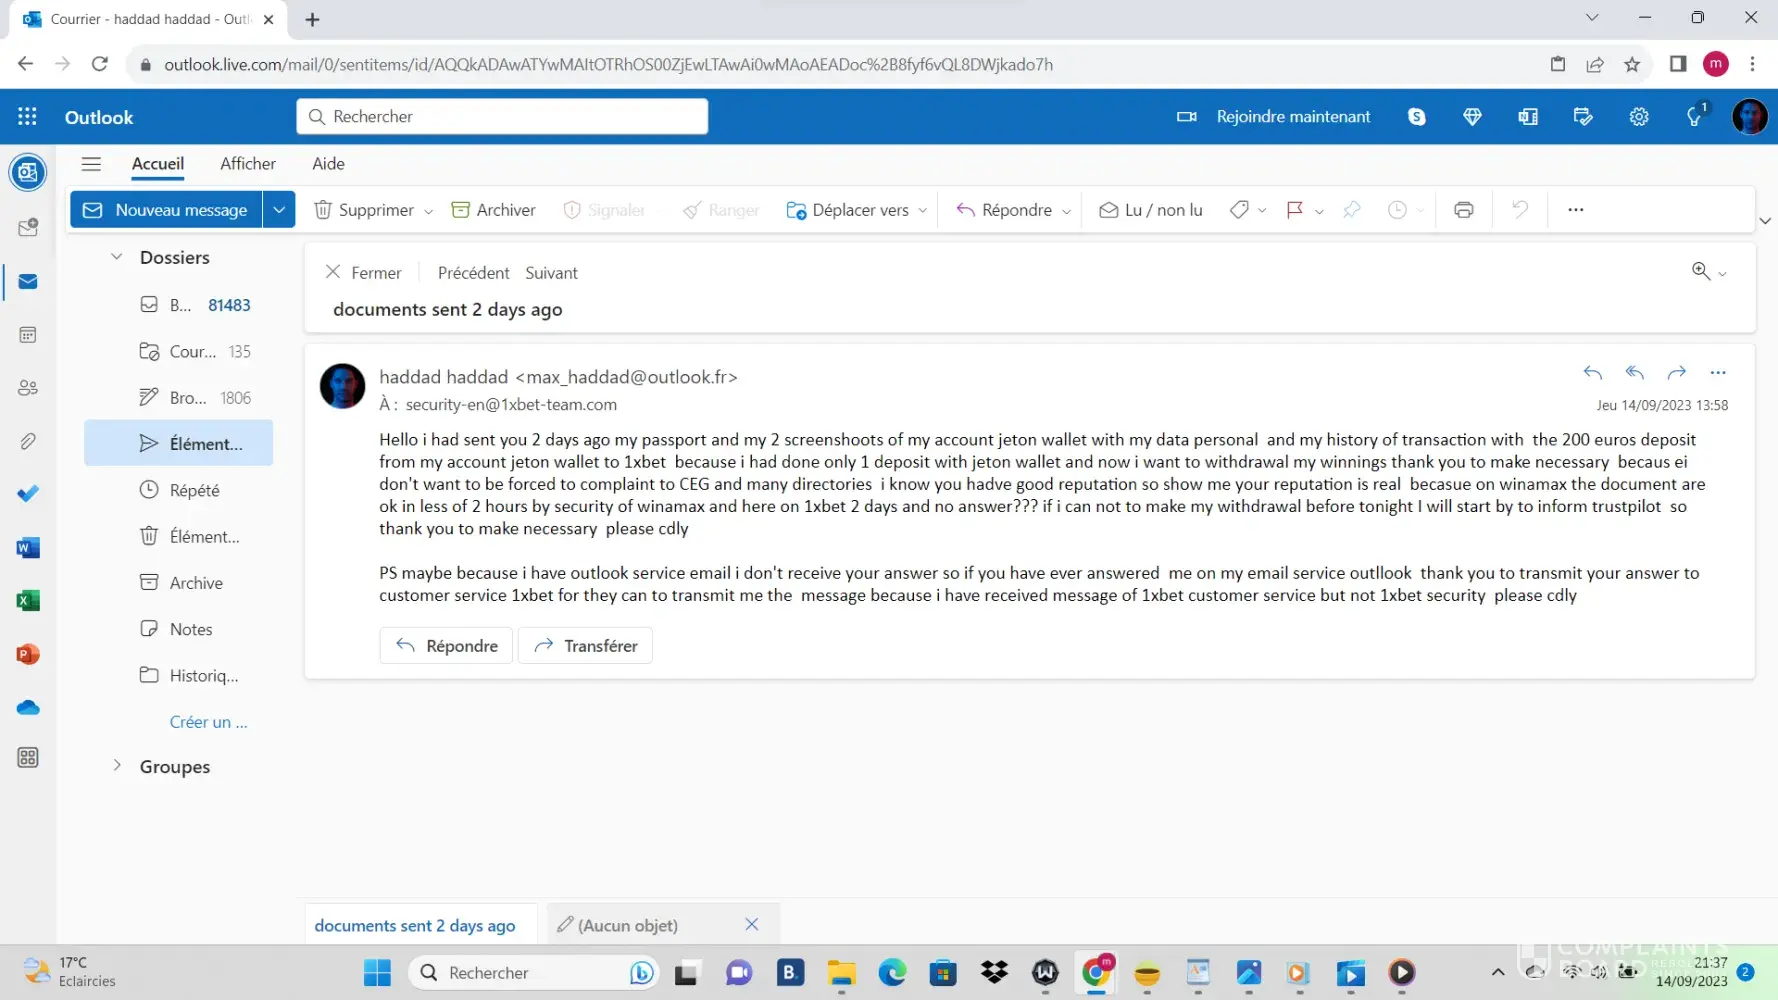This screenshot has height=1000, width=1778.
Task: Open the Nouveau message dropdown arrow
Action: (279, 210)
